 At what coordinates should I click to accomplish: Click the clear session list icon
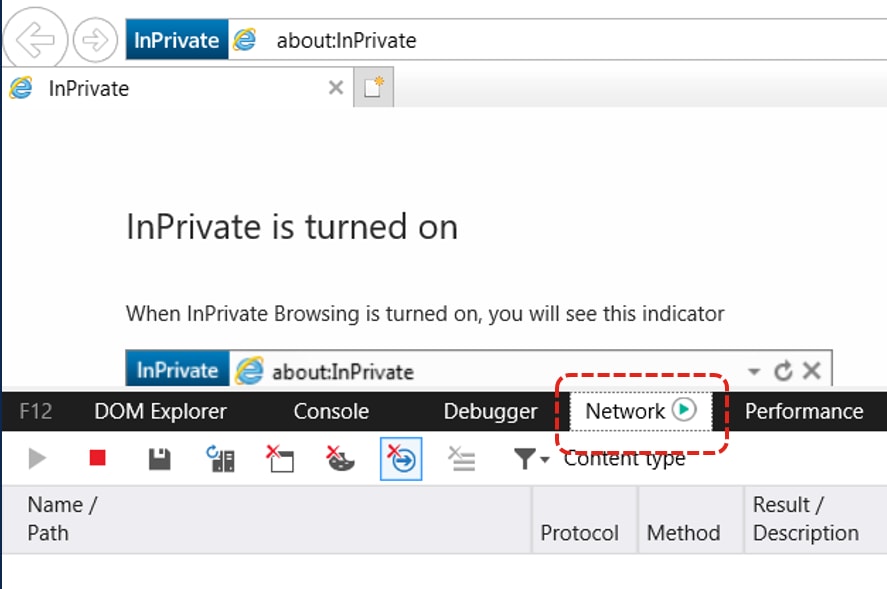462,459
